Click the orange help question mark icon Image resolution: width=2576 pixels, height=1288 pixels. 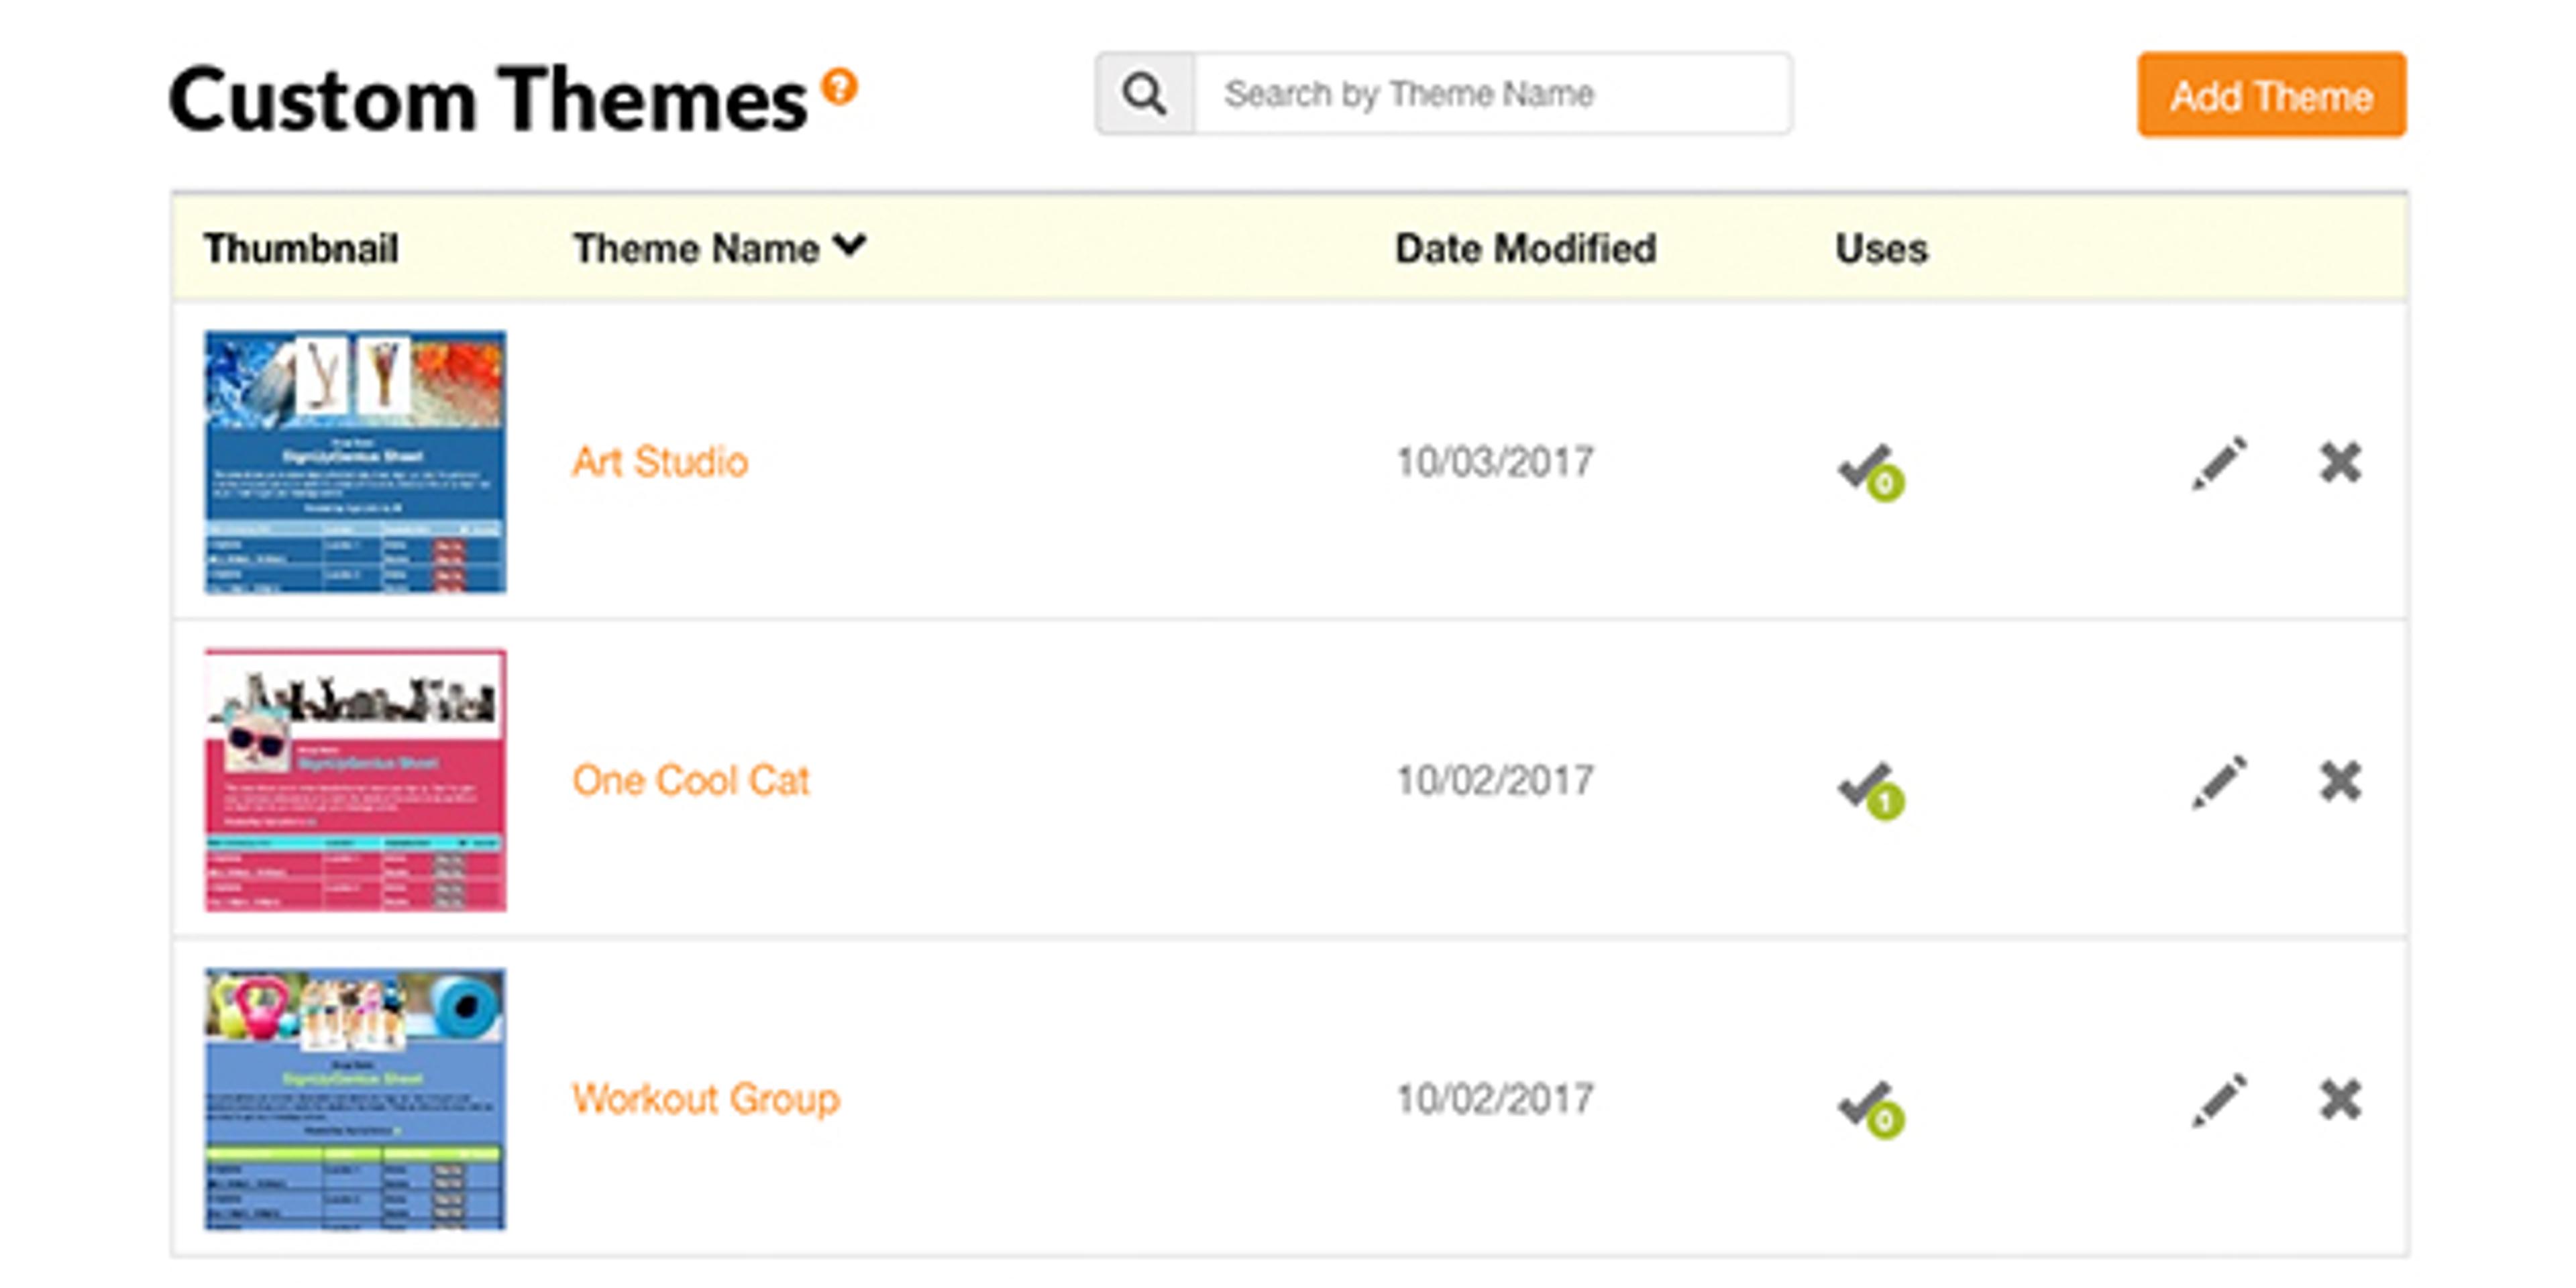tap(839, 86)
